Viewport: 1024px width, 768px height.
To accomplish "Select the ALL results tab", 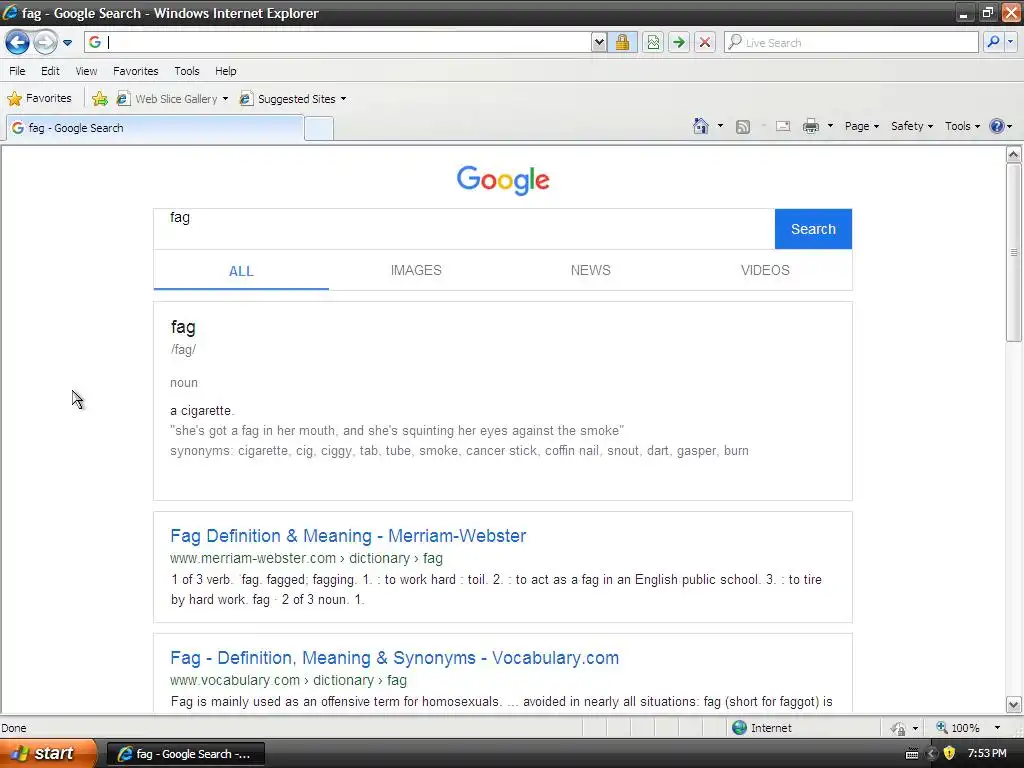I will pyautogui.click(x=241, y=271).
